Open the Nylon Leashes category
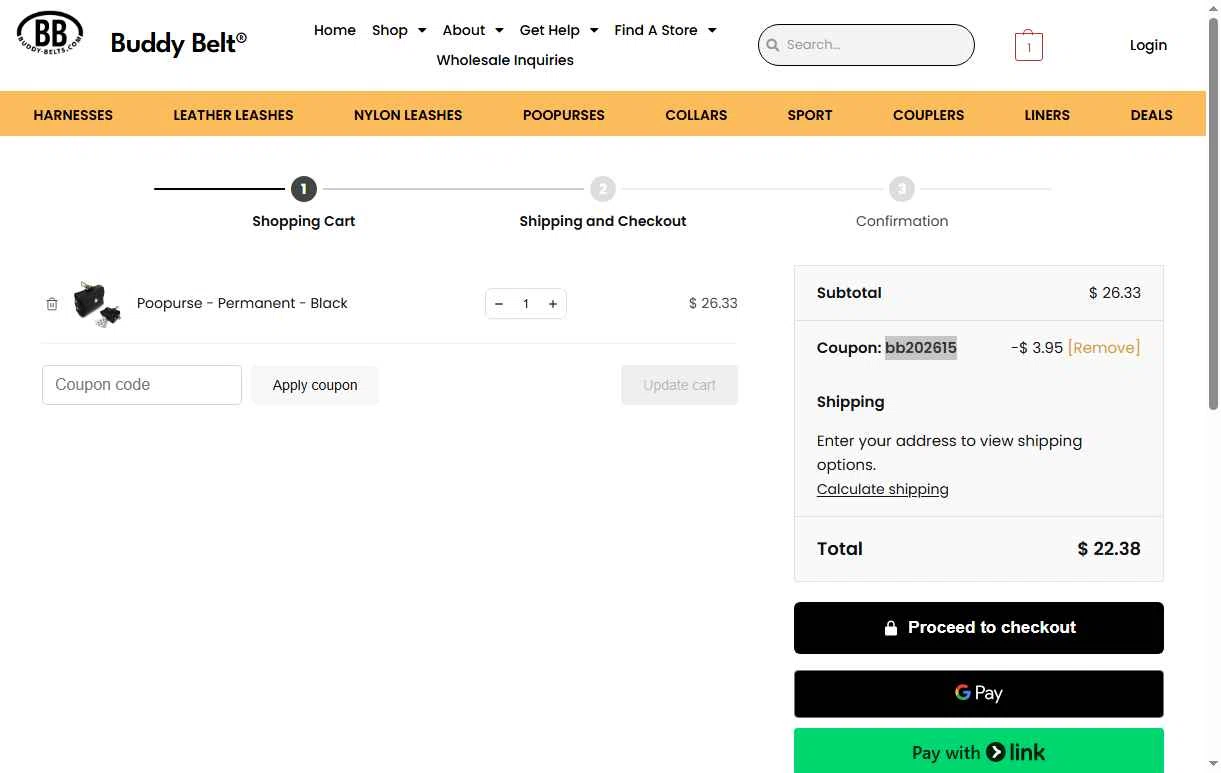This screenshot has width=1221, height=773. click(x=408, y=115)
